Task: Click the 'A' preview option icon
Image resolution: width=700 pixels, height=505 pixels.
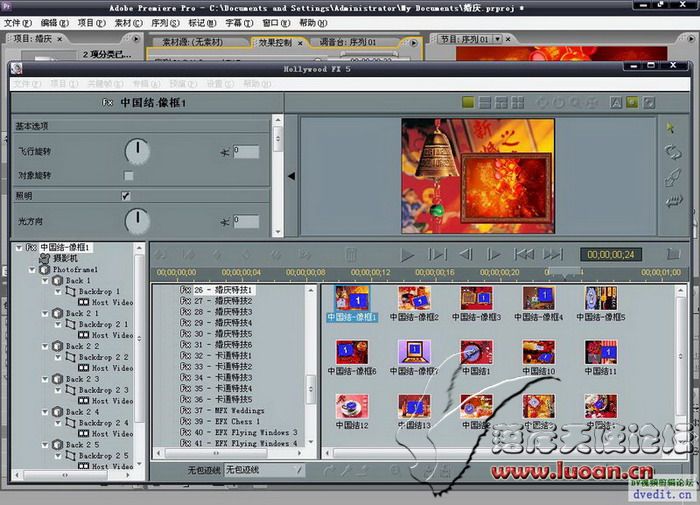Action: coord(616,103)
